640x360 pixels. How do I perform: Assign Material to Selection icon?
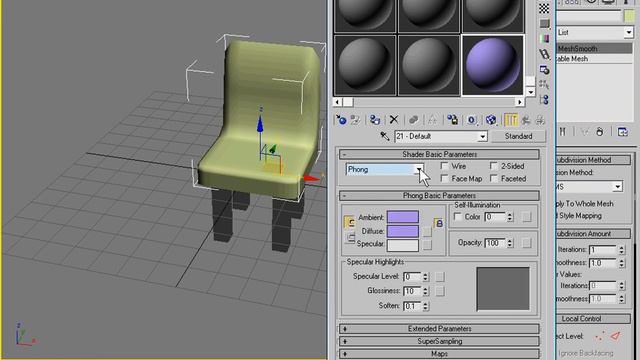[x=375, y=120]
